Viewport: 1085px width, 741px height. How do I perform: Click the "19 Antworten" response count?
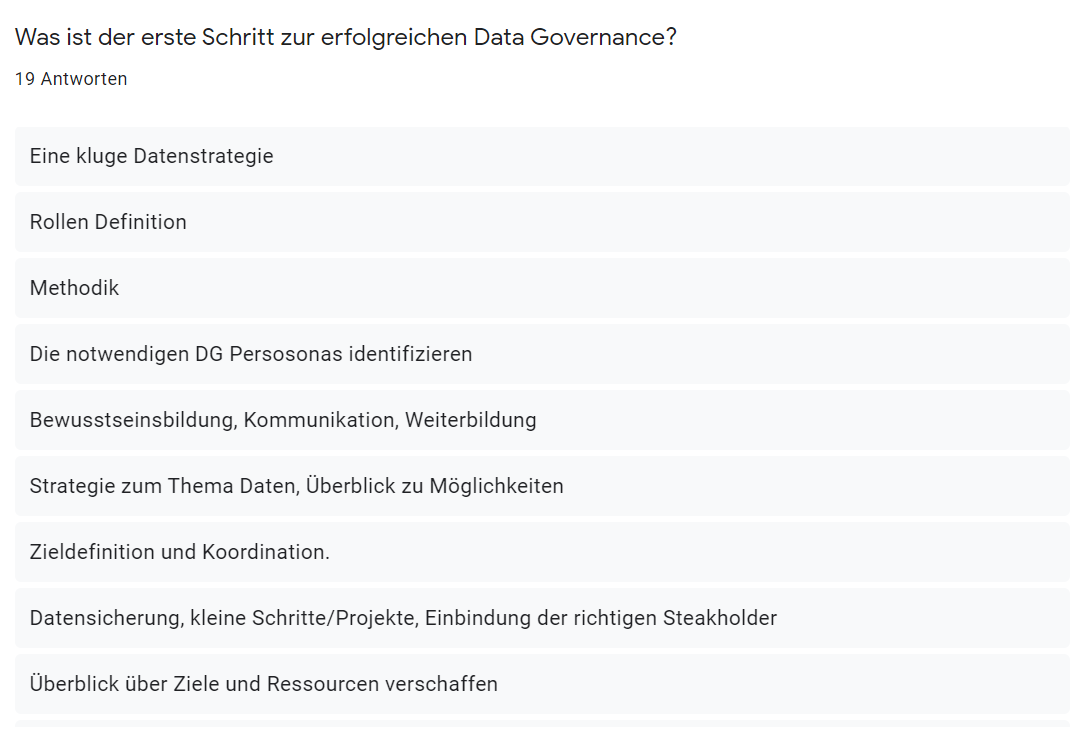[71, 79]
